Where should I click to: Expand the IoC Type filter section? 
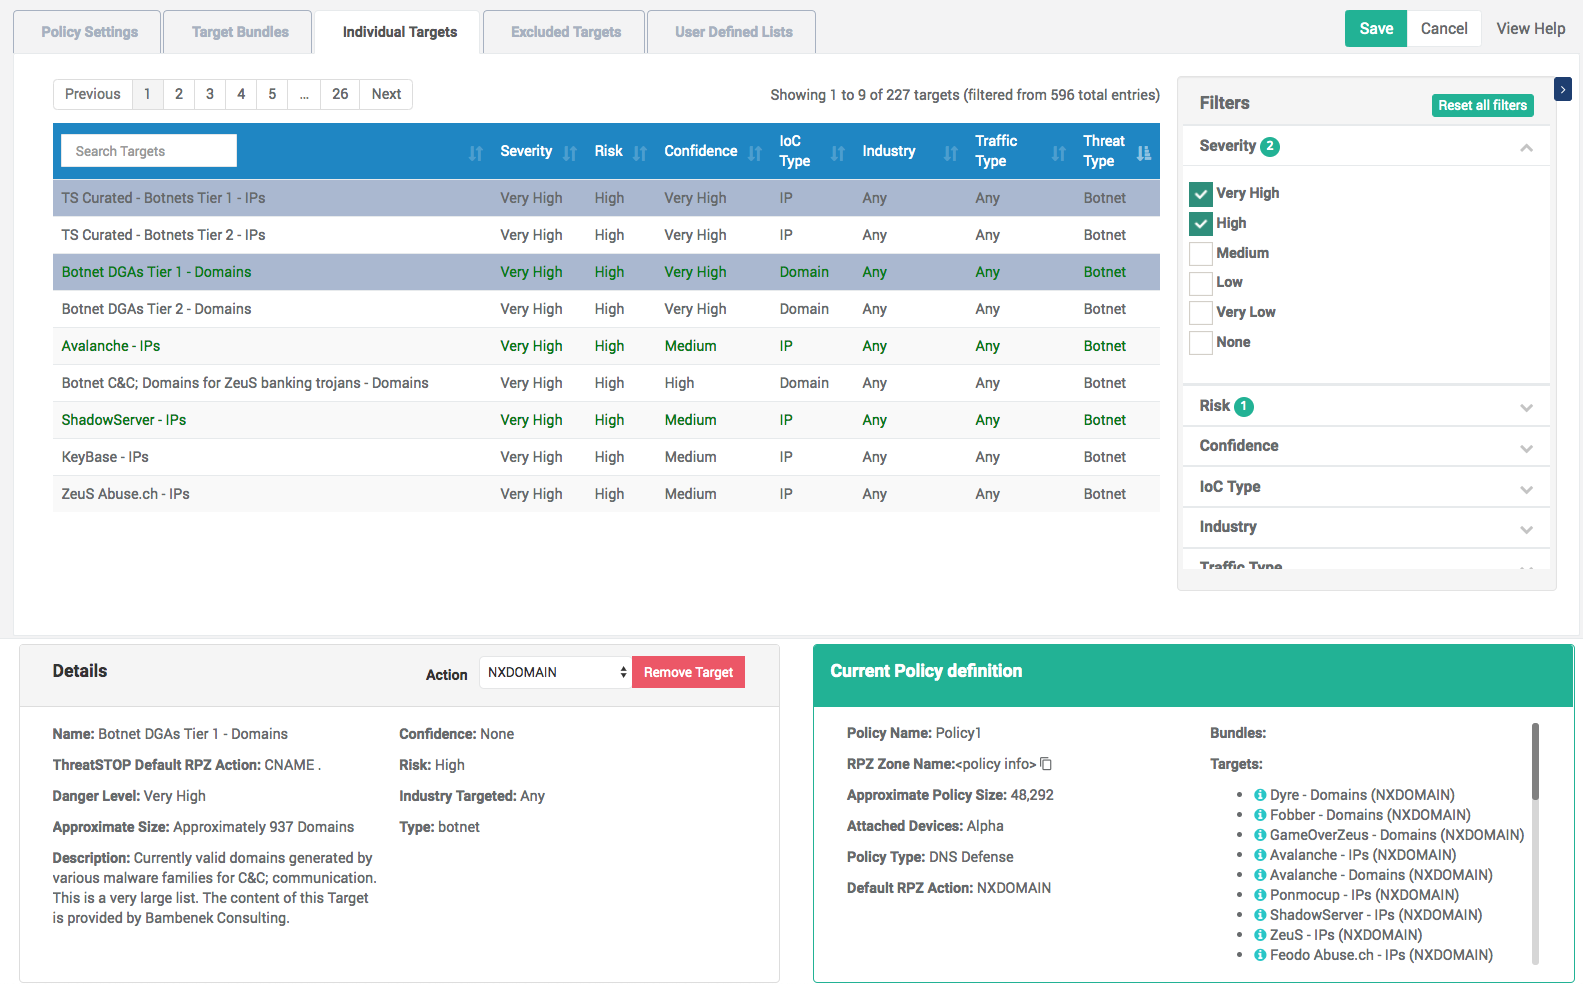[x=1366, y=487]
